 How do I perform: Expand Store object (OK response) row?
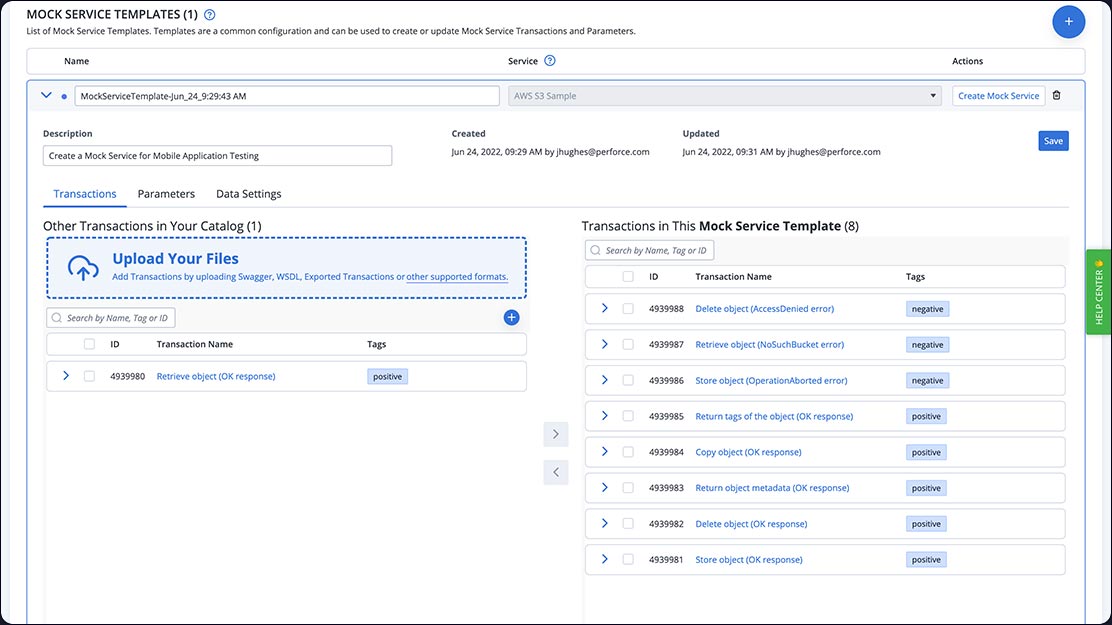coord(604,559)
